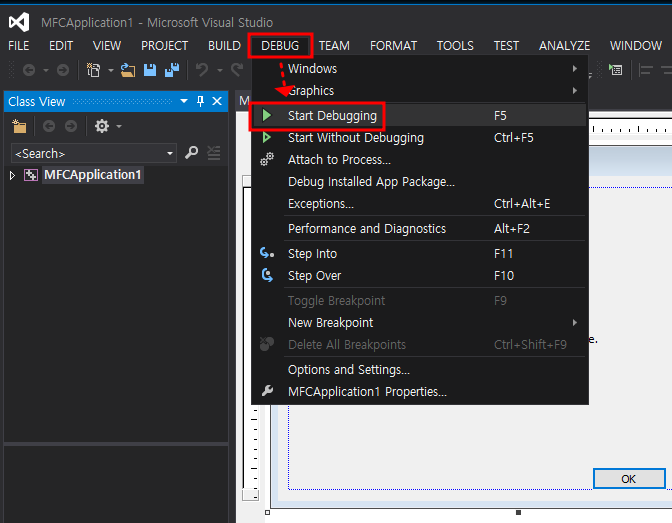This screenshot has height=523, width=672.
Task: Choose Attach to Process...
Action: (420, 159)
